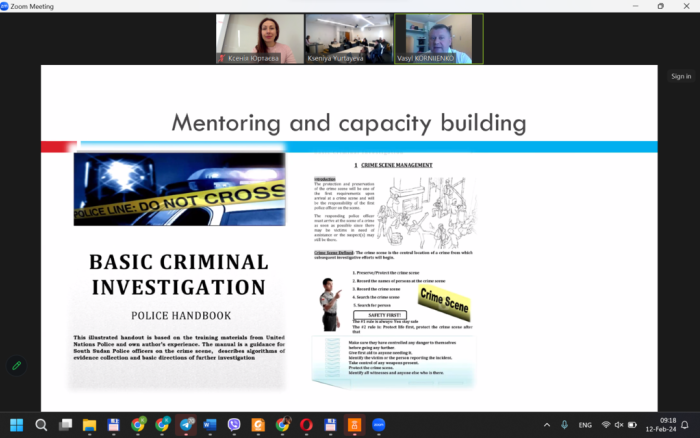Toggle the microphone icon in system tray

pyautogui.click(x=565, y=425)
